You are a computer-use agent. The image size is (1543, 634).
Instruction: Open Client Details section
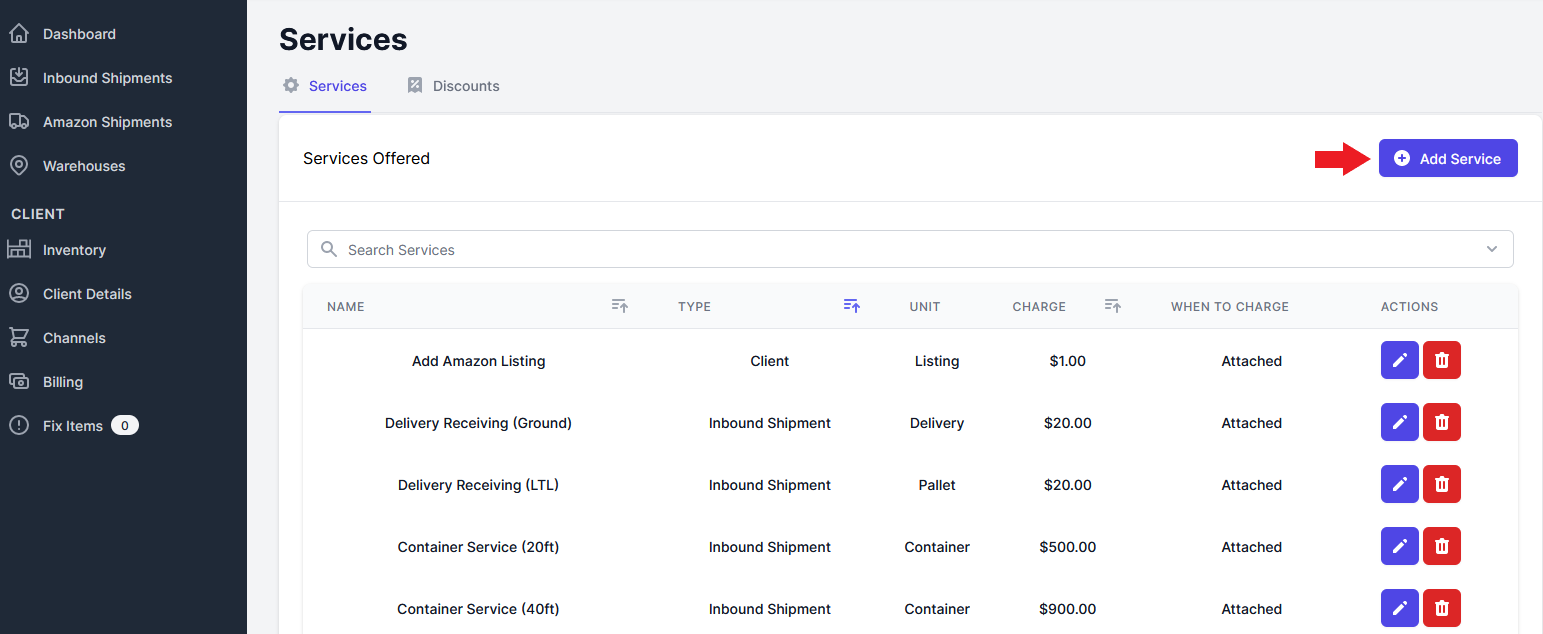87,294
